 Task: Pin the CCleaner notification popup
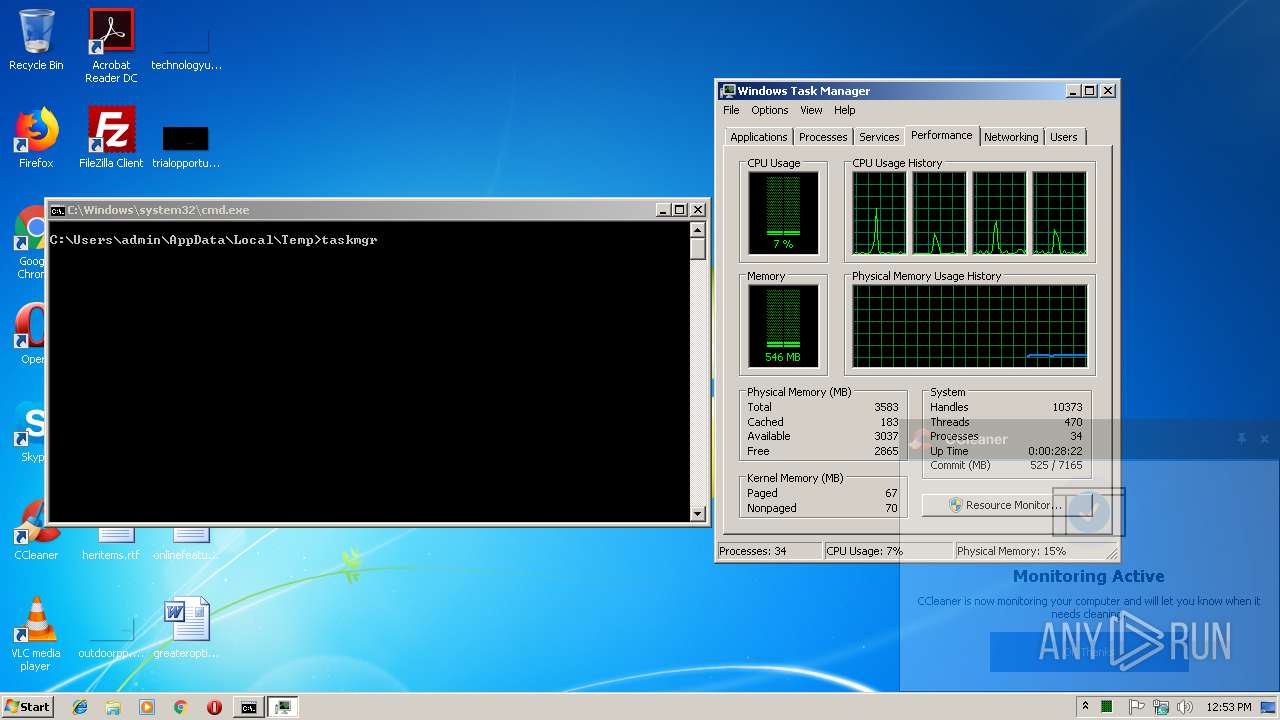point(1241,439)
